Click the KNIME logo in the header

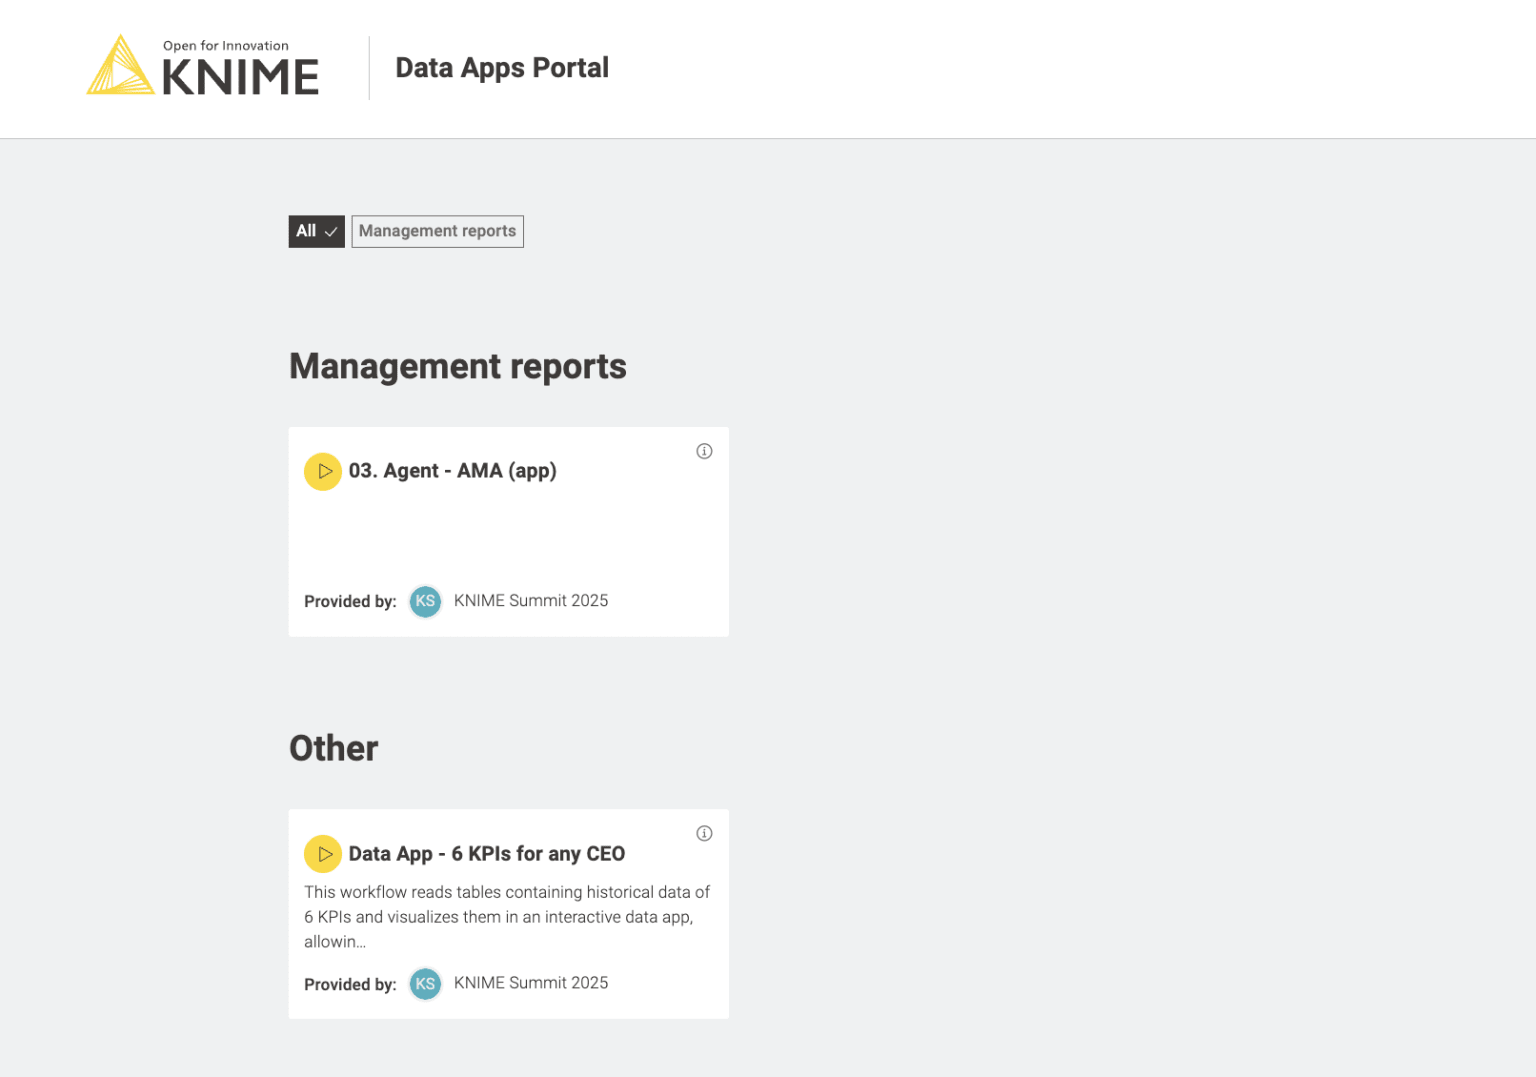tap(203, 66)
